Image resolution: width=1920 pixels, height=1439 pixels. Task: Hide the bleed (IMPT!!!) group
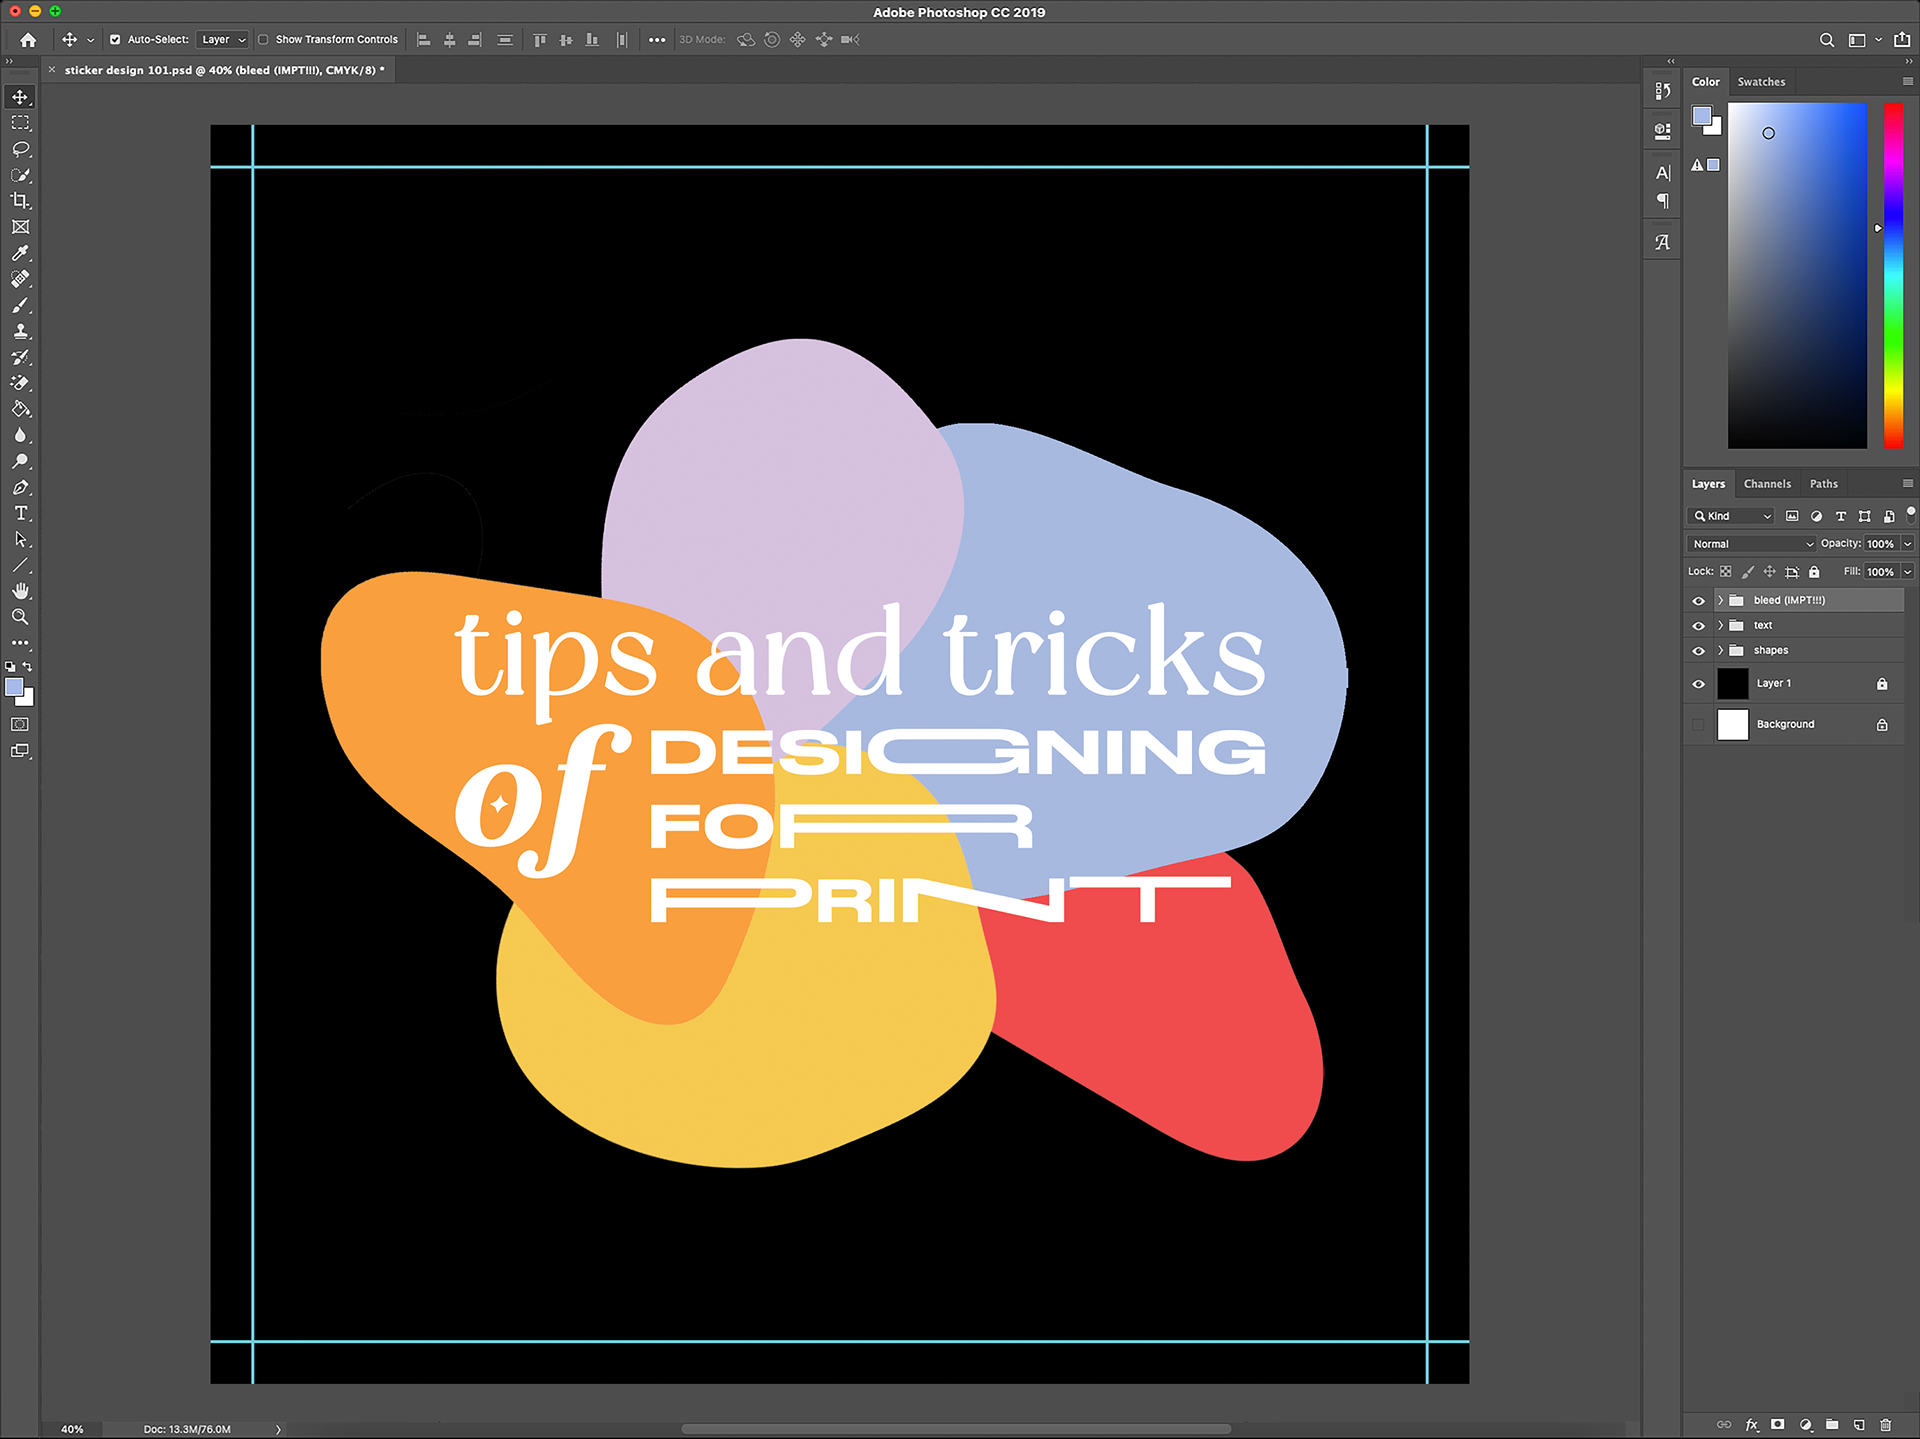tap(1698, 600)
